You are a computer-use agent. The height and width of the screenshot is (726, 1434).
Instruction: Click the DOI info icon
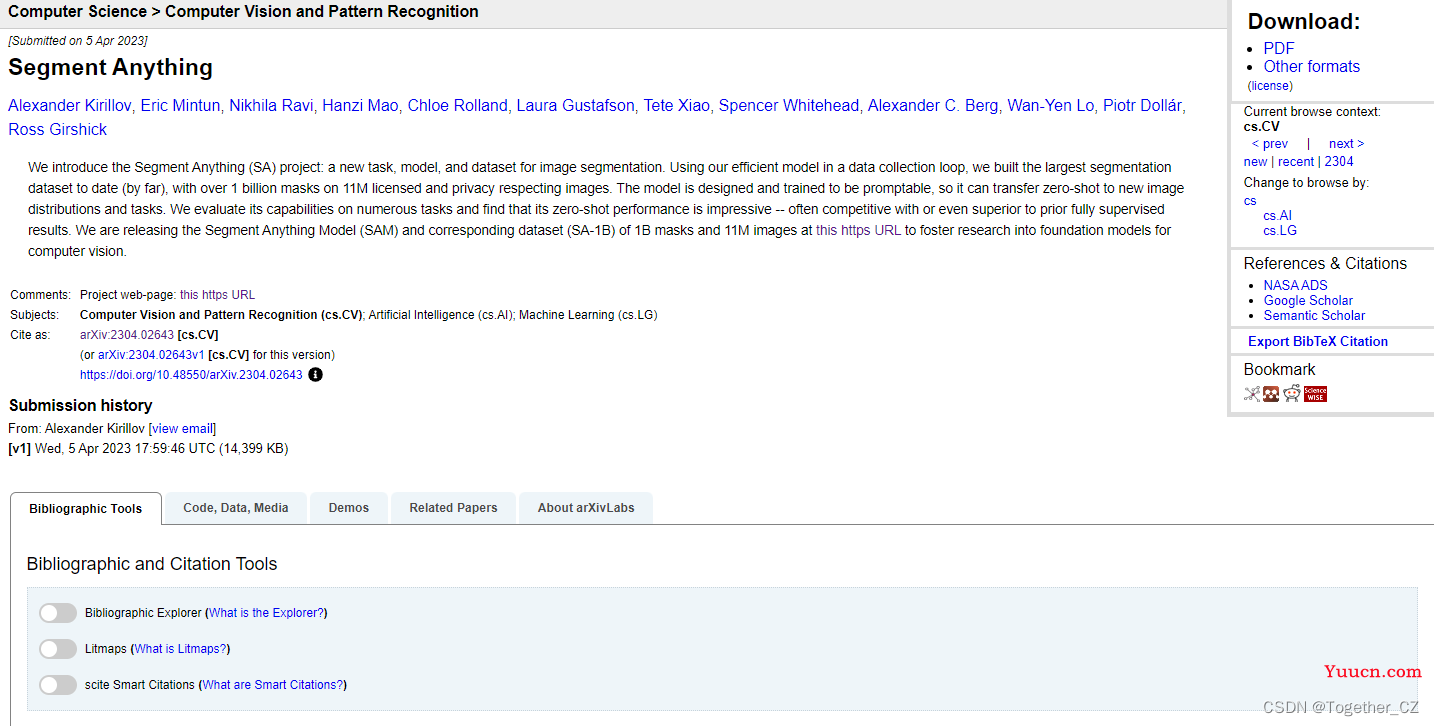click(315, 375)
